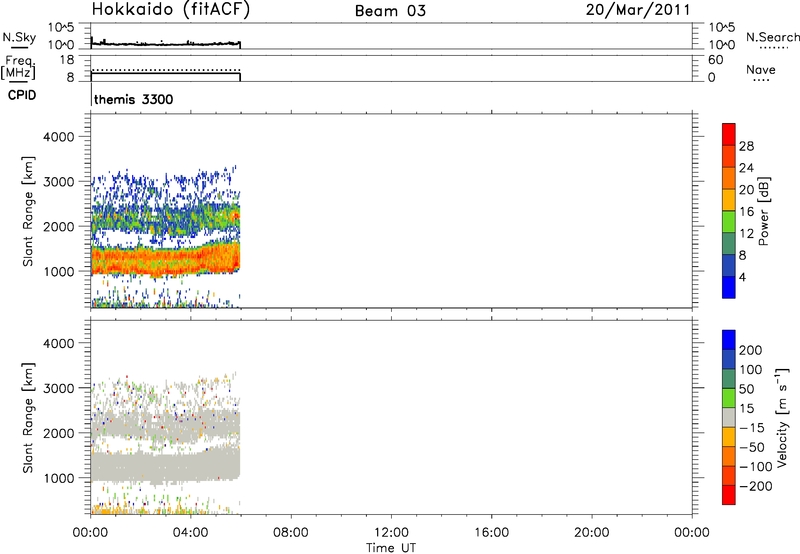Click the 'N.Sky' legend label
This screenshot has width=800, height=554.
[x=19, y=37]
